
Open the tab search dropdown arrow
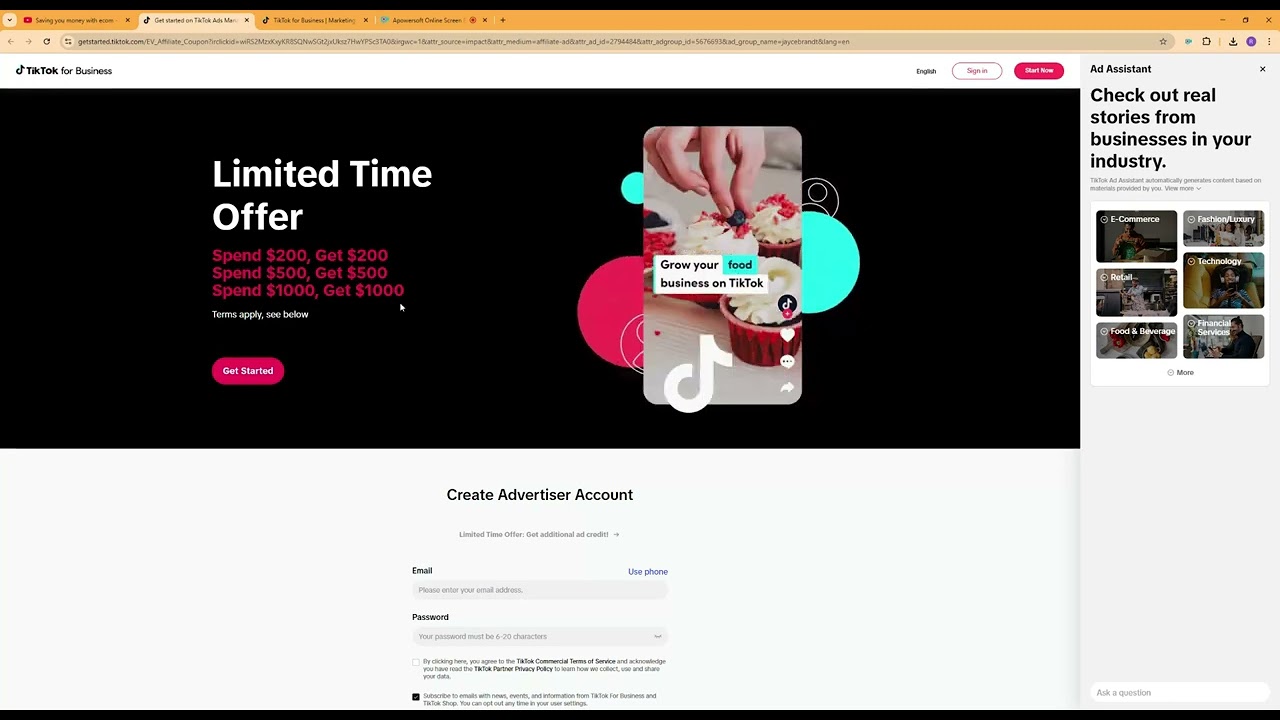(x=9, y=20)
